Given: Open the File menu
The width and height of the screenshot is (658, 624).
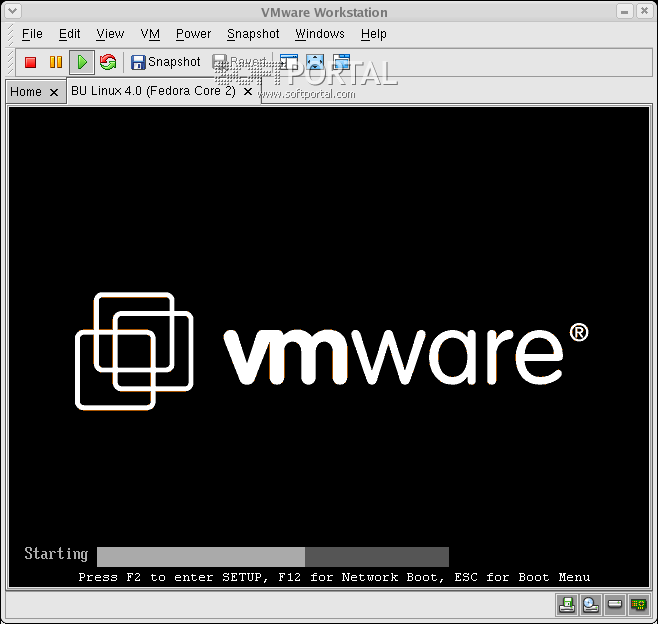Looking at the screenshot, I should 32,34.
